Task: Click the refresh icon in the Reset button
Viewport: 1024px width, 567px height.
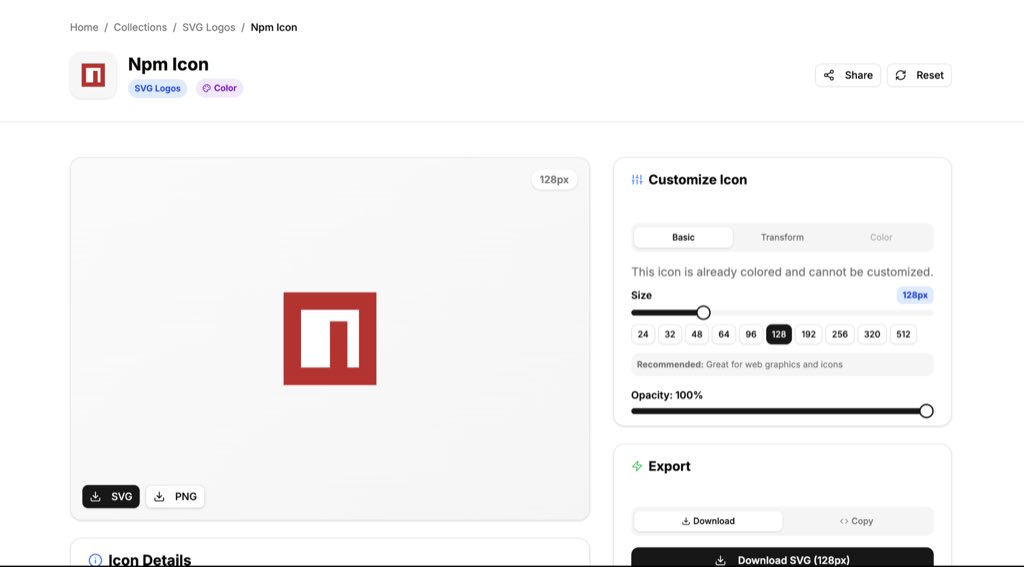Action: (901, 75)
